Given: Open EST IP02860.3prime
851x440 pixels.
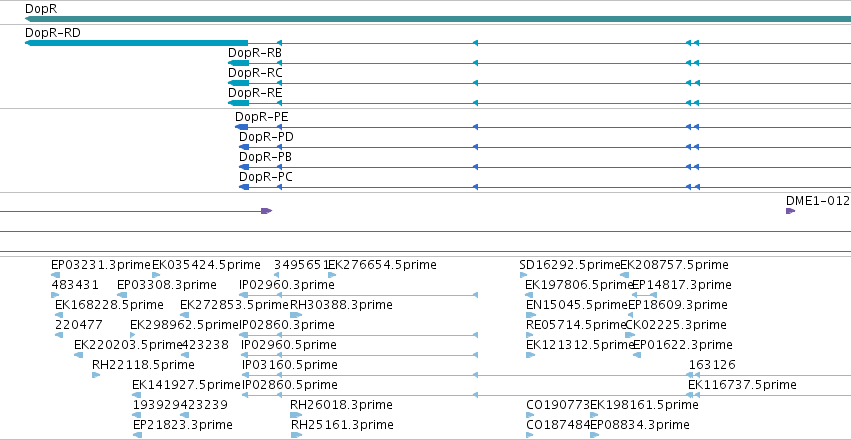Looking at the screenshot, I should (287, 325).
